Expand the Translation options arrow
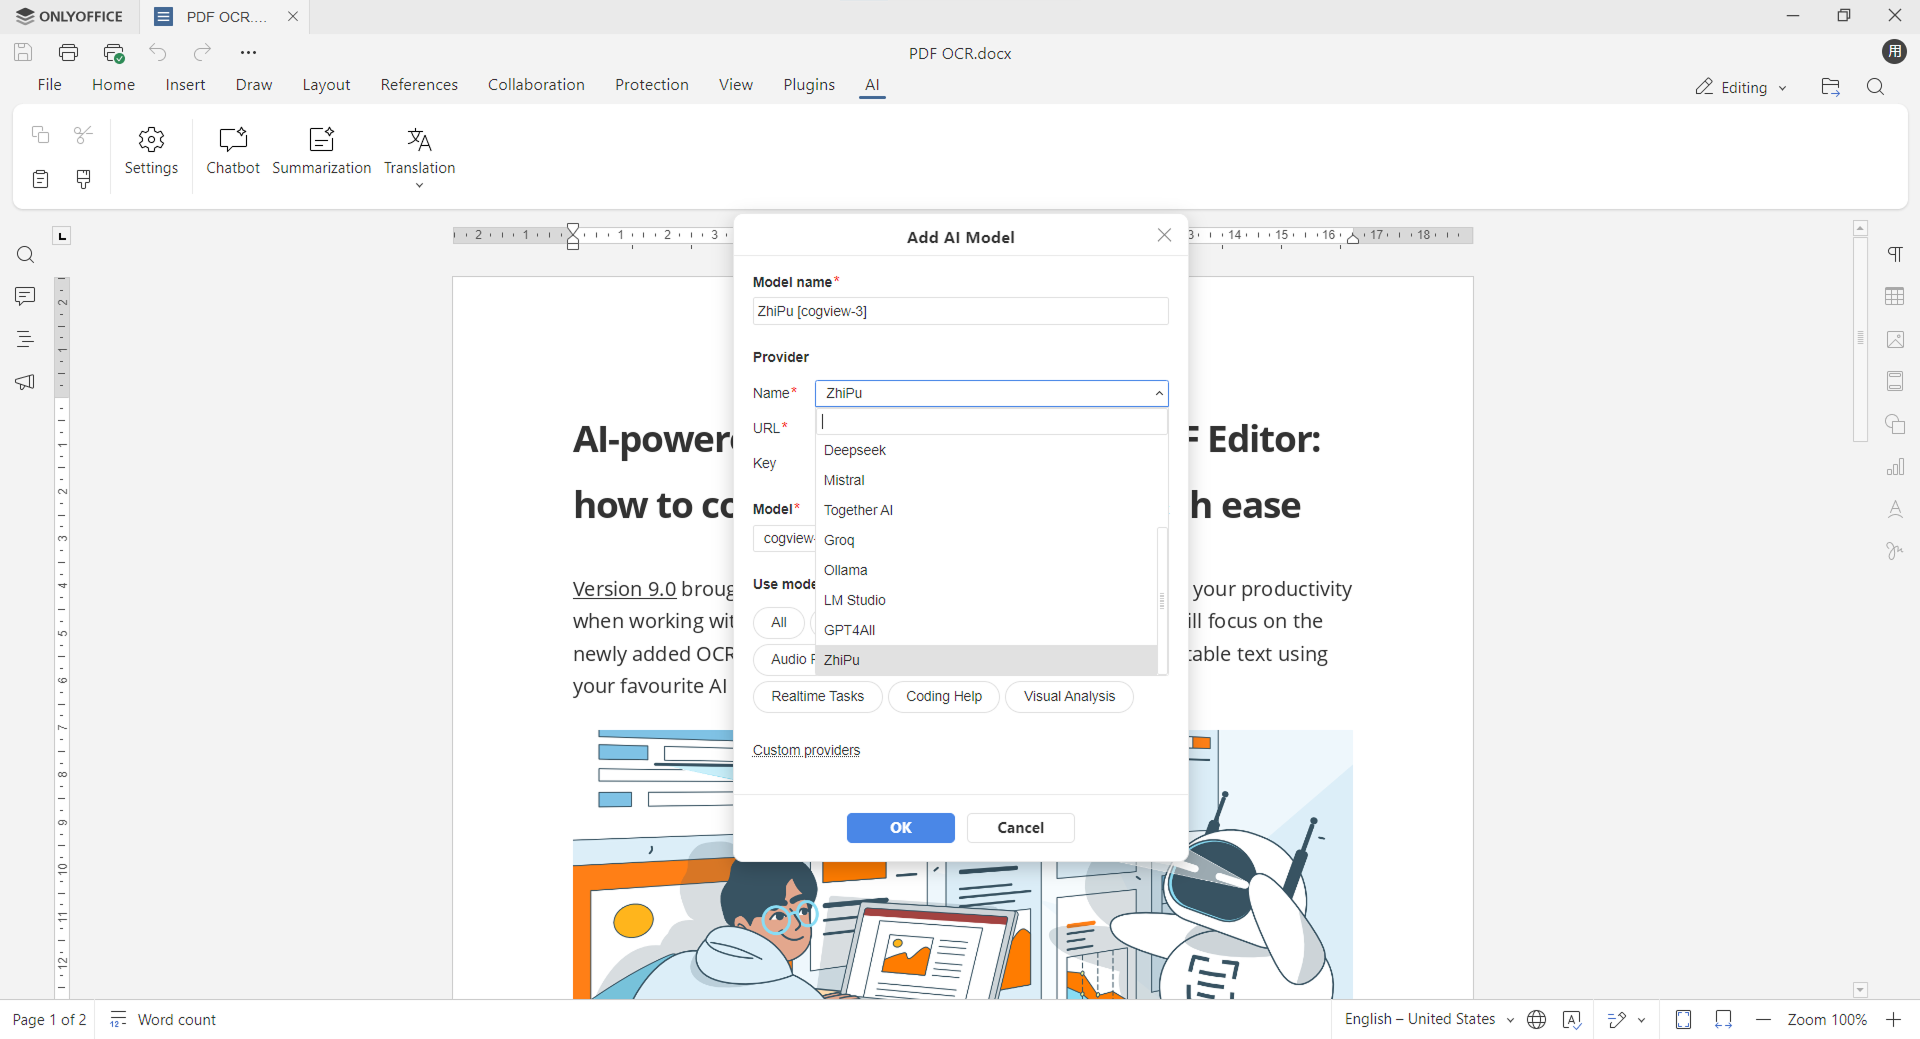 pos(419,185)
